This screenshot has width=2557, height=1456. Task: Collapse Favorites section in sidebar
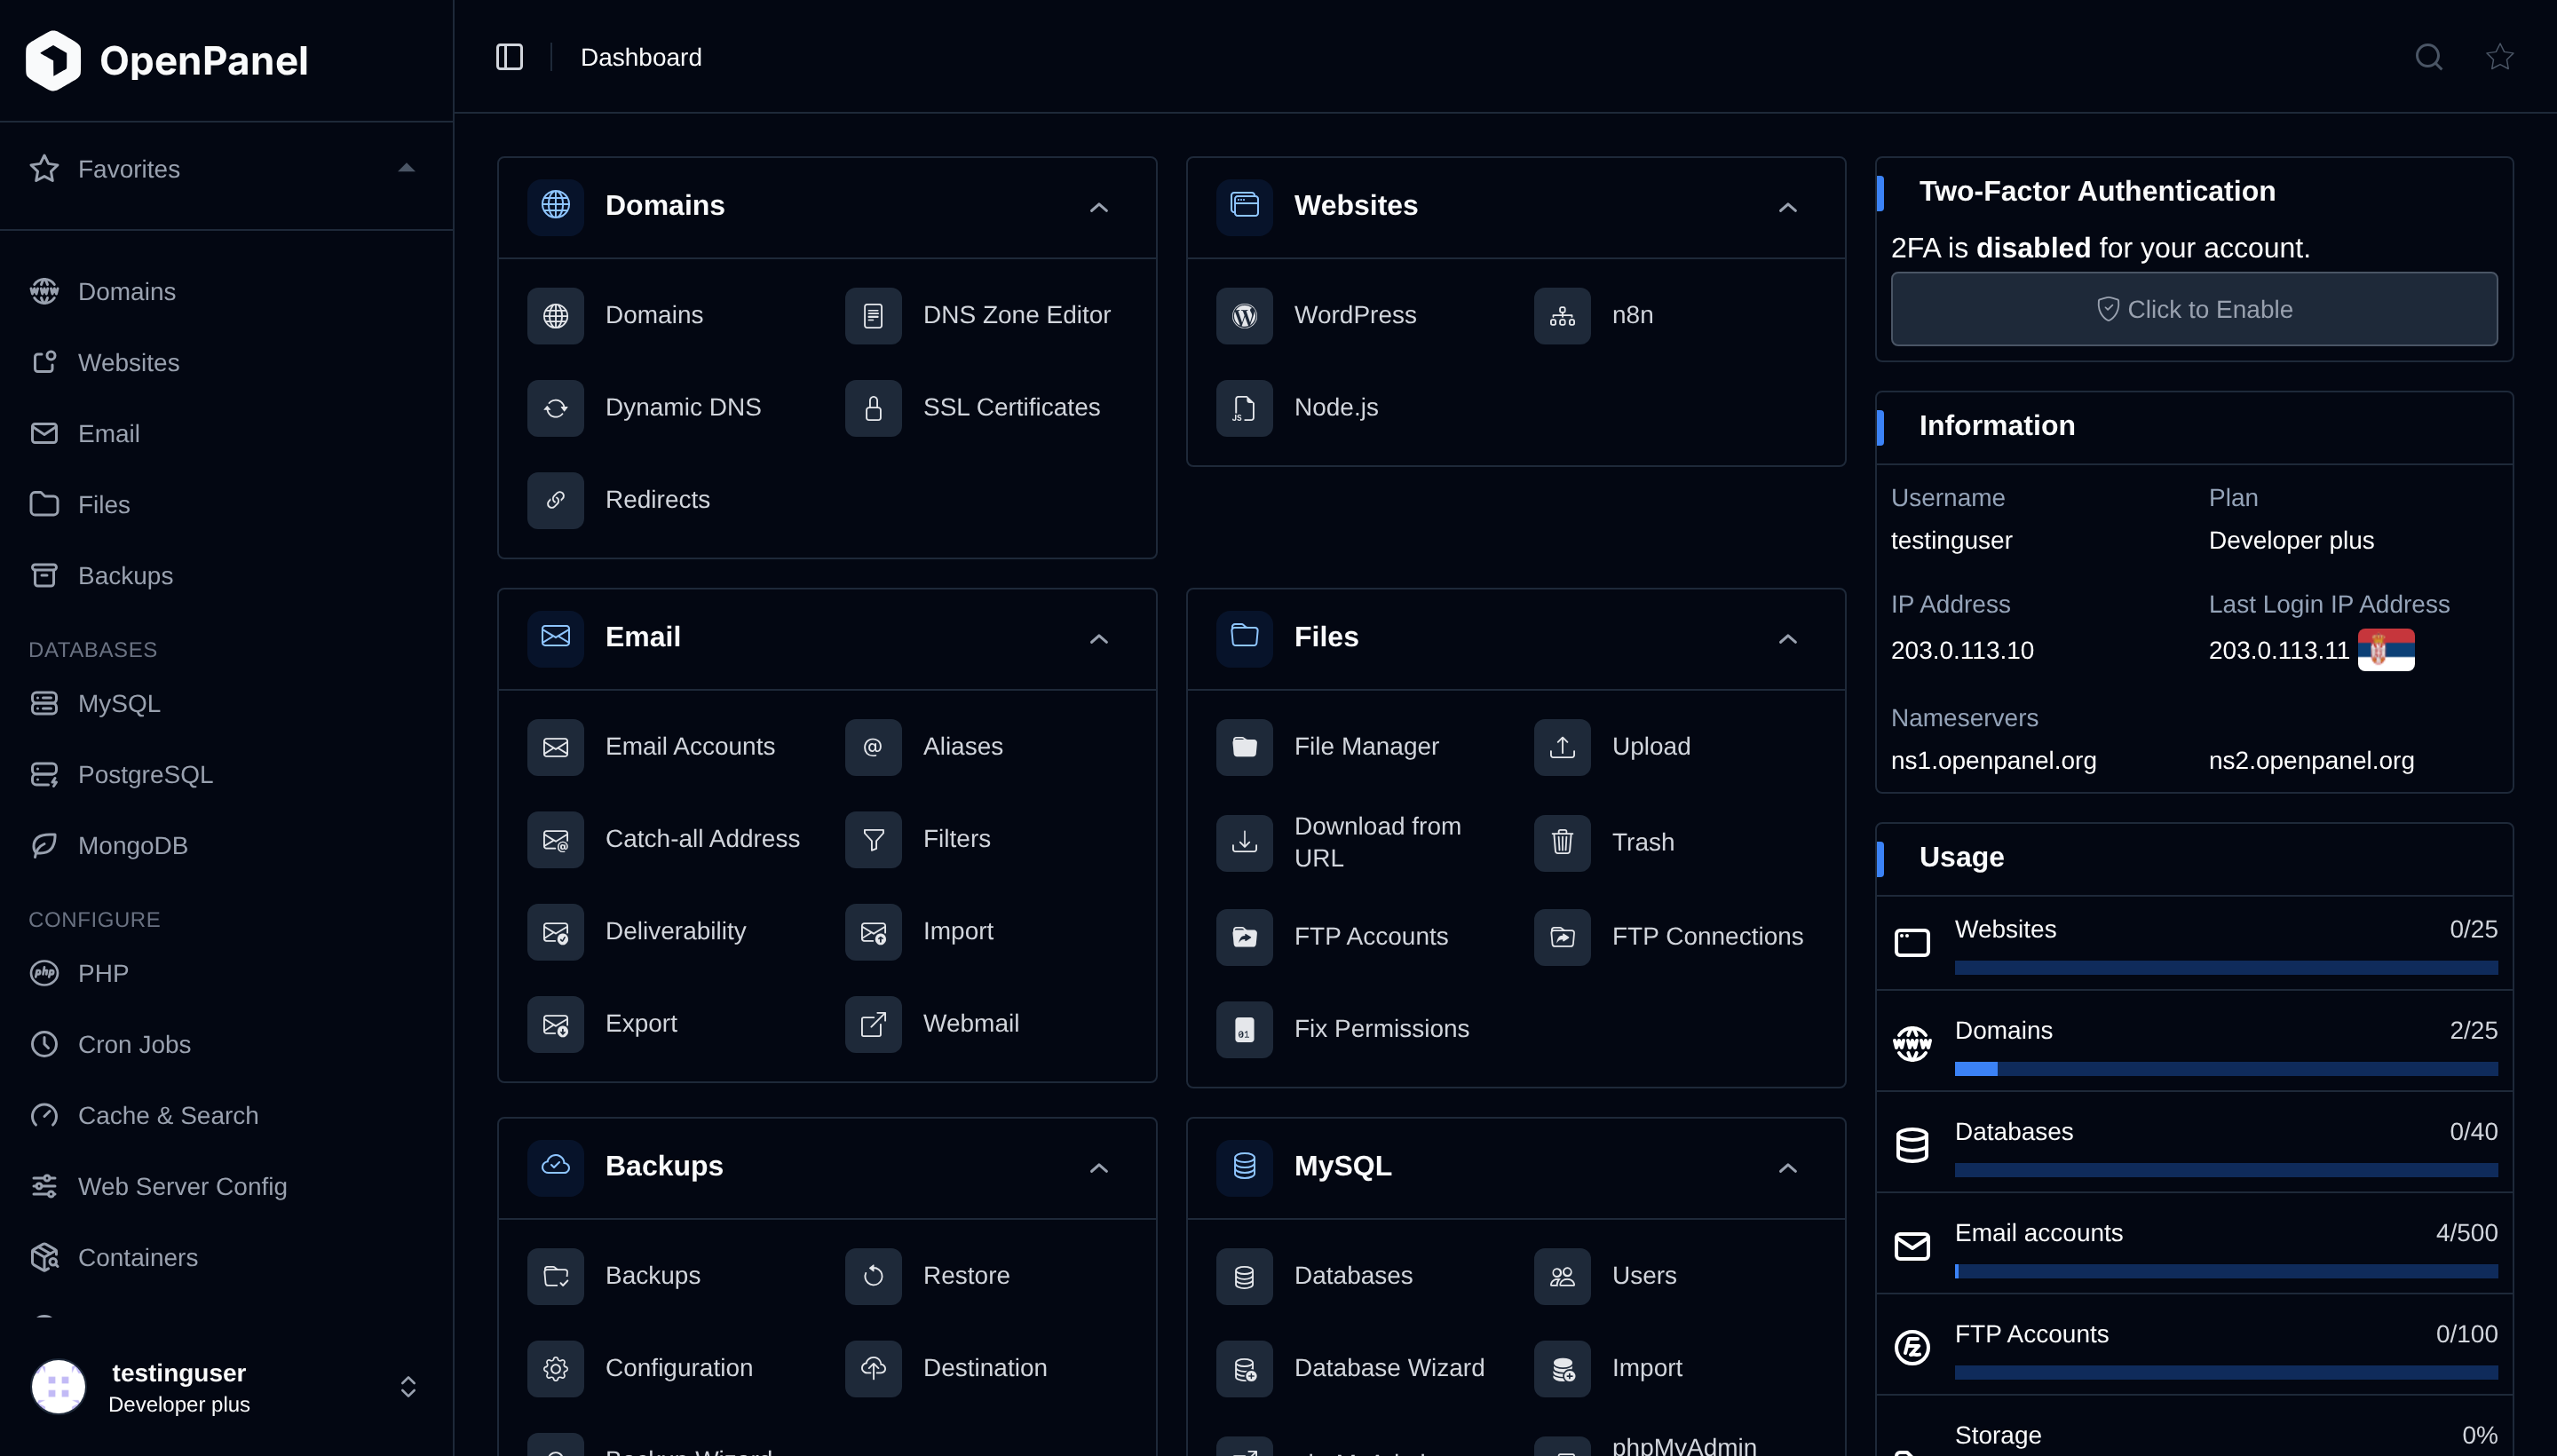tap(406, 168)
